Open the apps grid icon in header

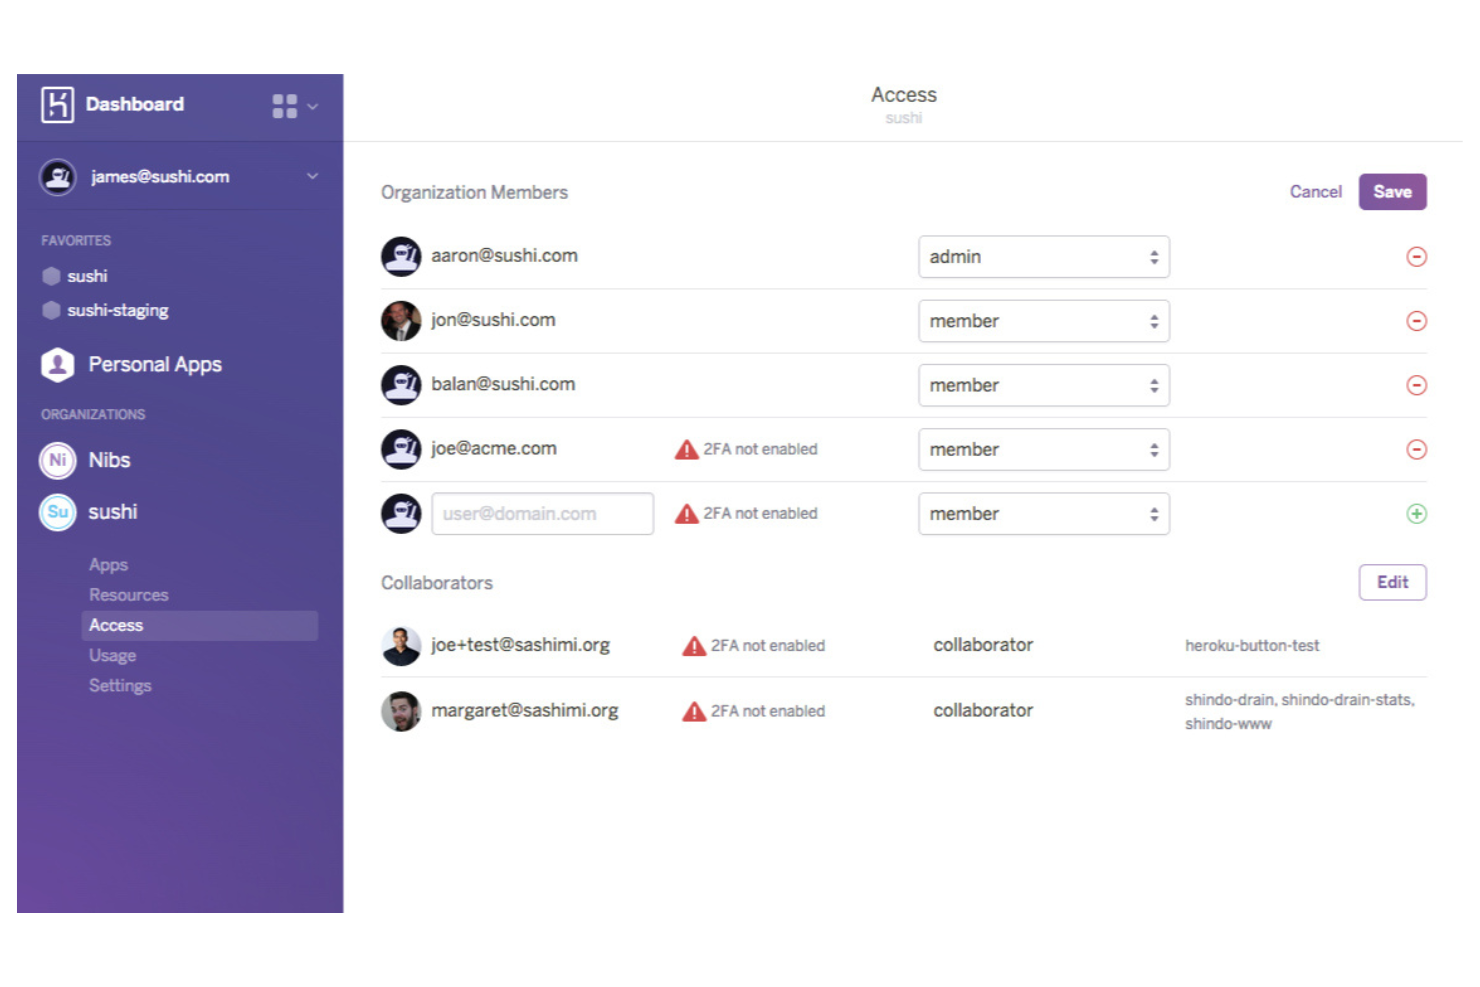[284, 104]
